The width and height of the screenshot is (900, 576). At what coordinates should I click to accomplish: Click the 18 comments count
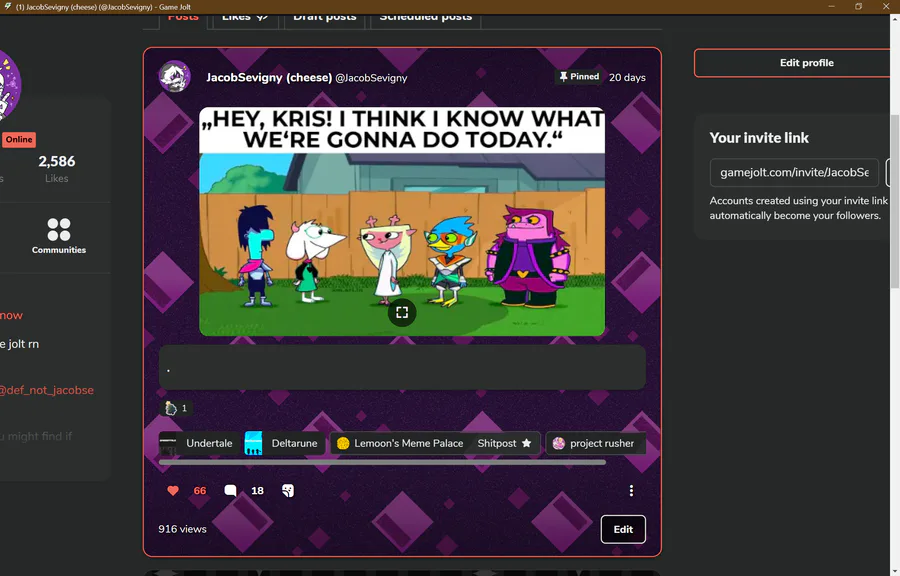click(x=257, y=491)
